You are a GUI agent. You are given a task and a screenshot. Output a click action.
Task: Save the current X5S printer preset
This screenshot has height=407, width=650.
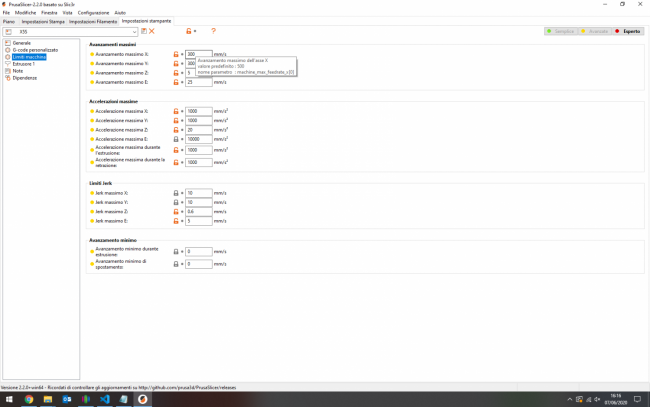tap(144, 31)
